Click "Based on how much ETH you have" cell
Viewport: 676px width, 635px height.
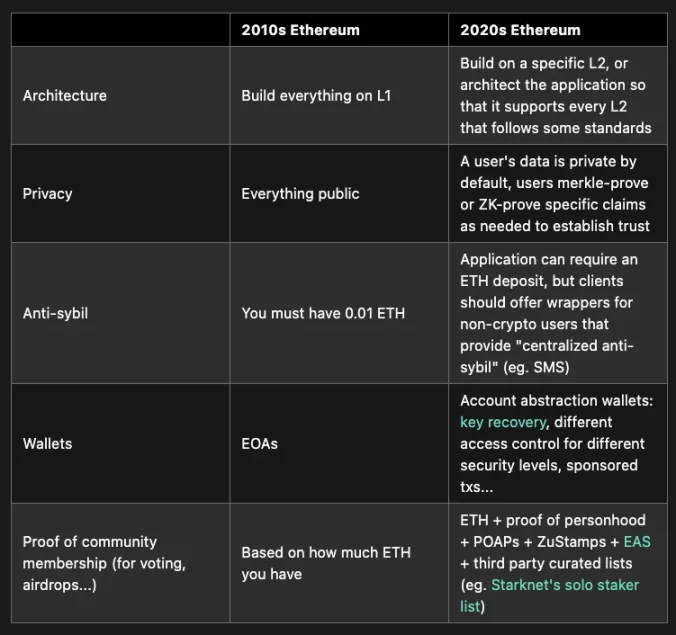point(326,563)
